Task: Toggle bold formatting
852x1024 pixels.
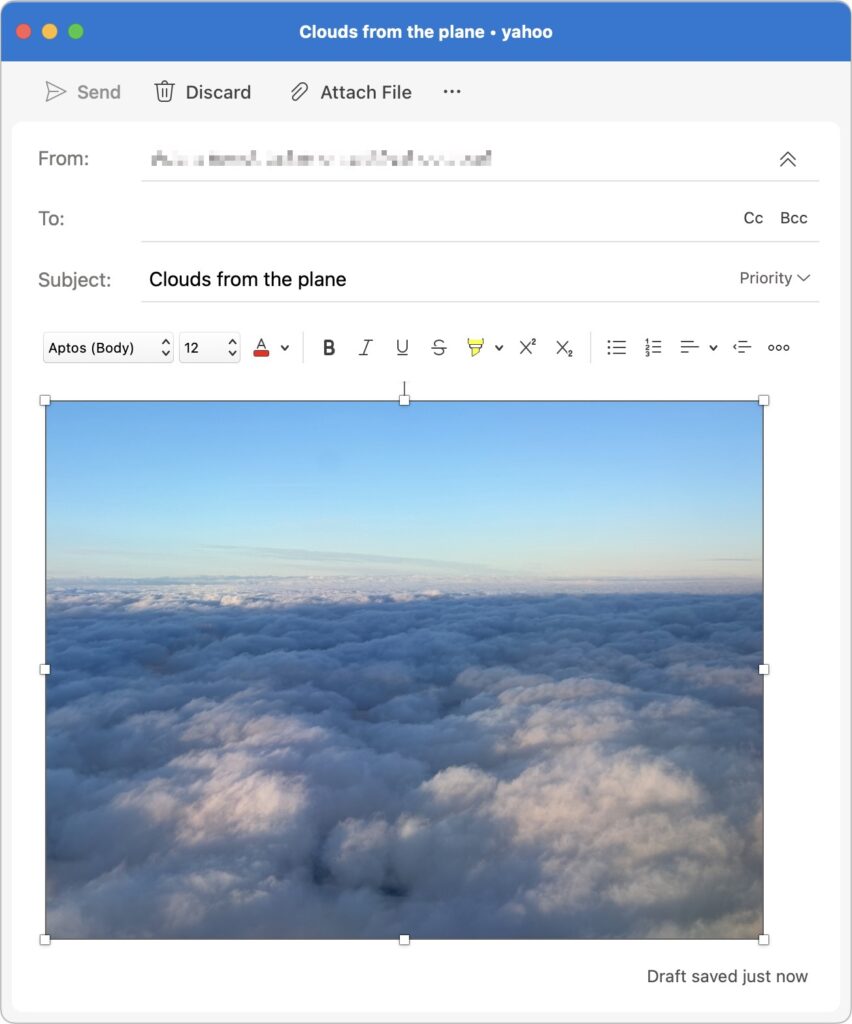Action: point(329,348)
